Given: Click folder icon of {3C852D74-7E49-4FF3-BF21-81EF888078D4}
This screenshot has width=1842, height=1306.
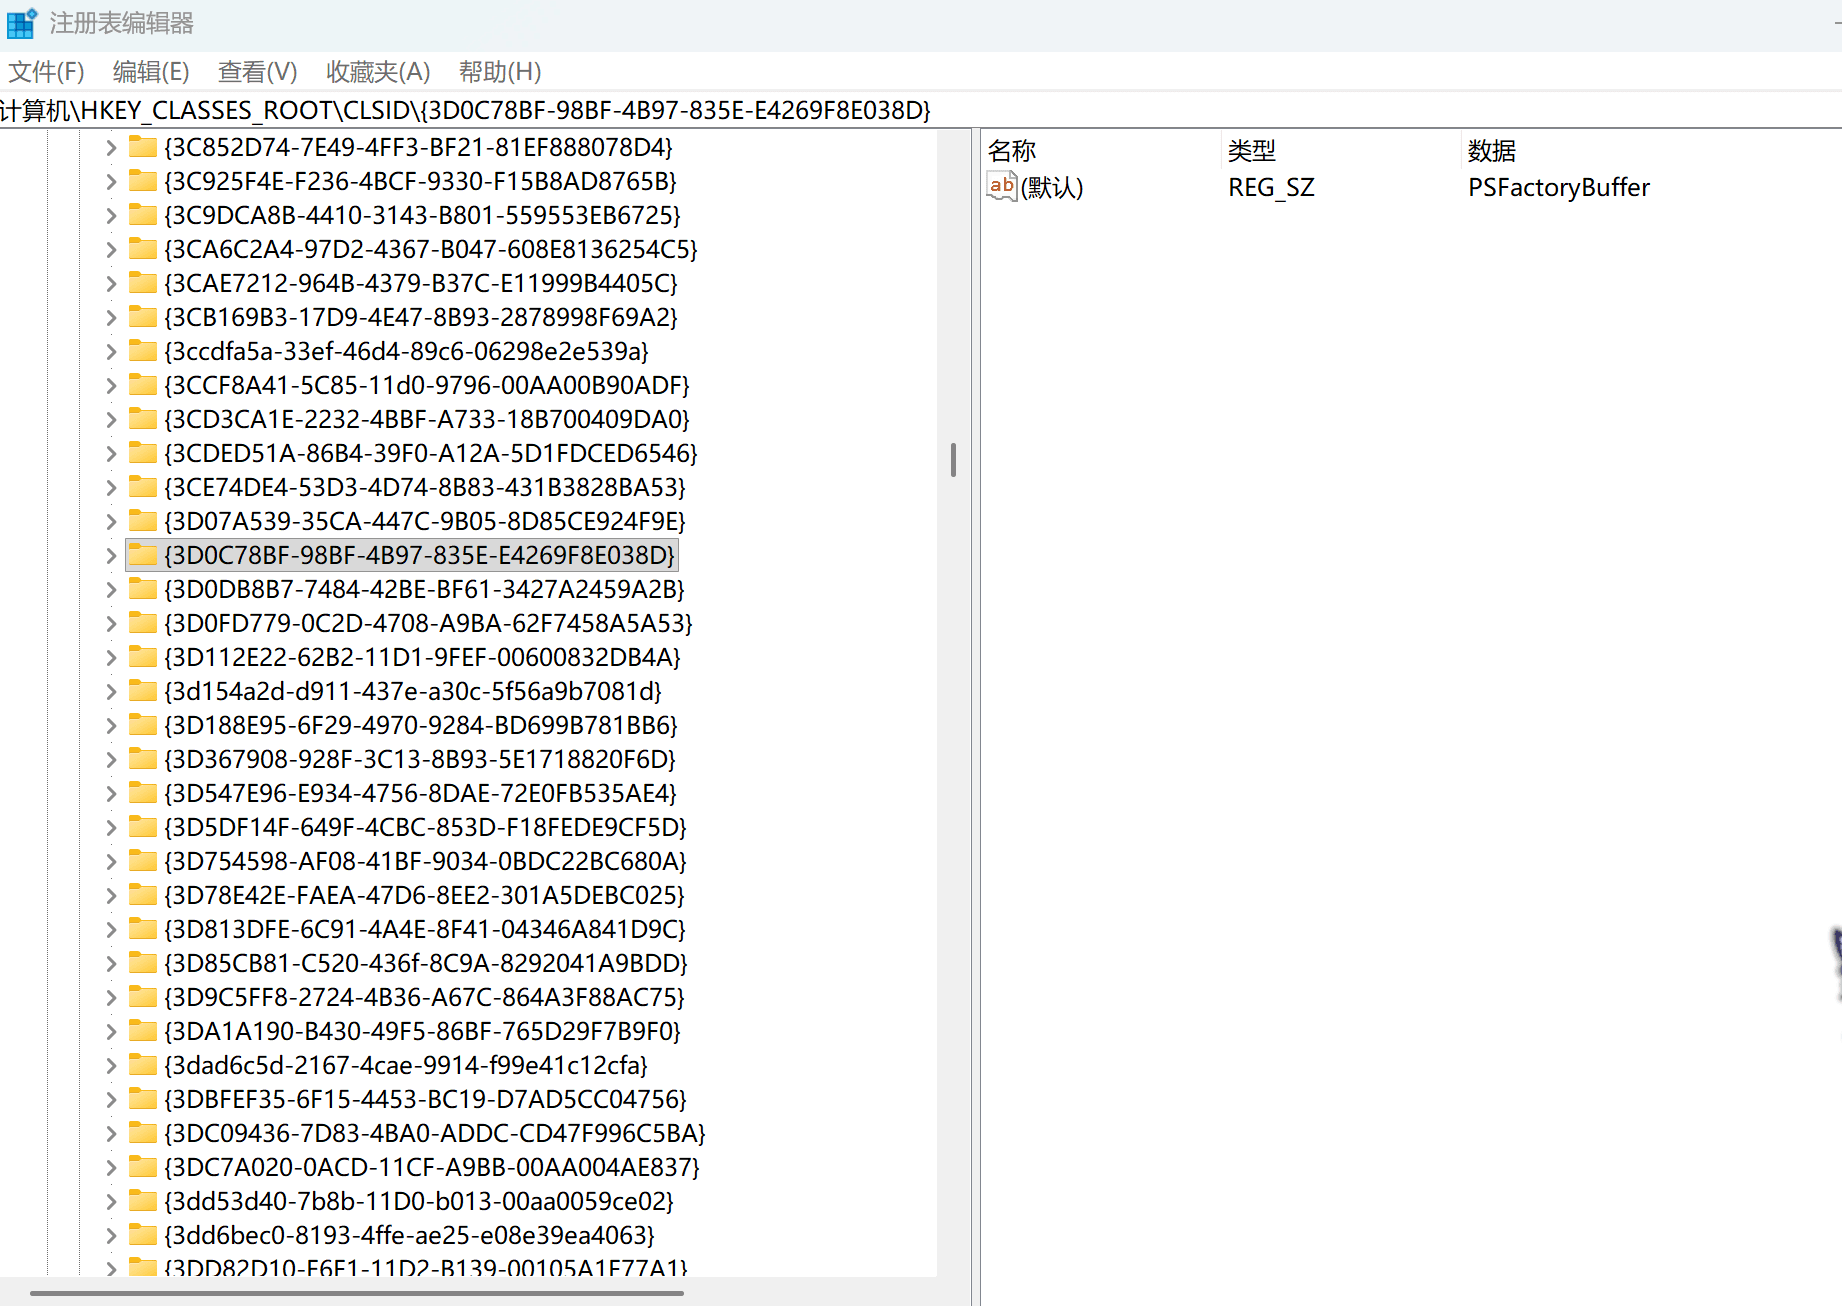Looking at the screenshot, I should tap(143, 148).
